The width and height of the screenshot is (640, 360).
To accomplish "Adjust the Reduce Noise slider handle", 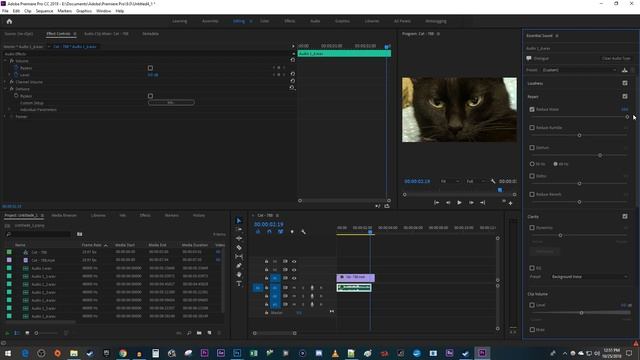I will coord(627,117).
